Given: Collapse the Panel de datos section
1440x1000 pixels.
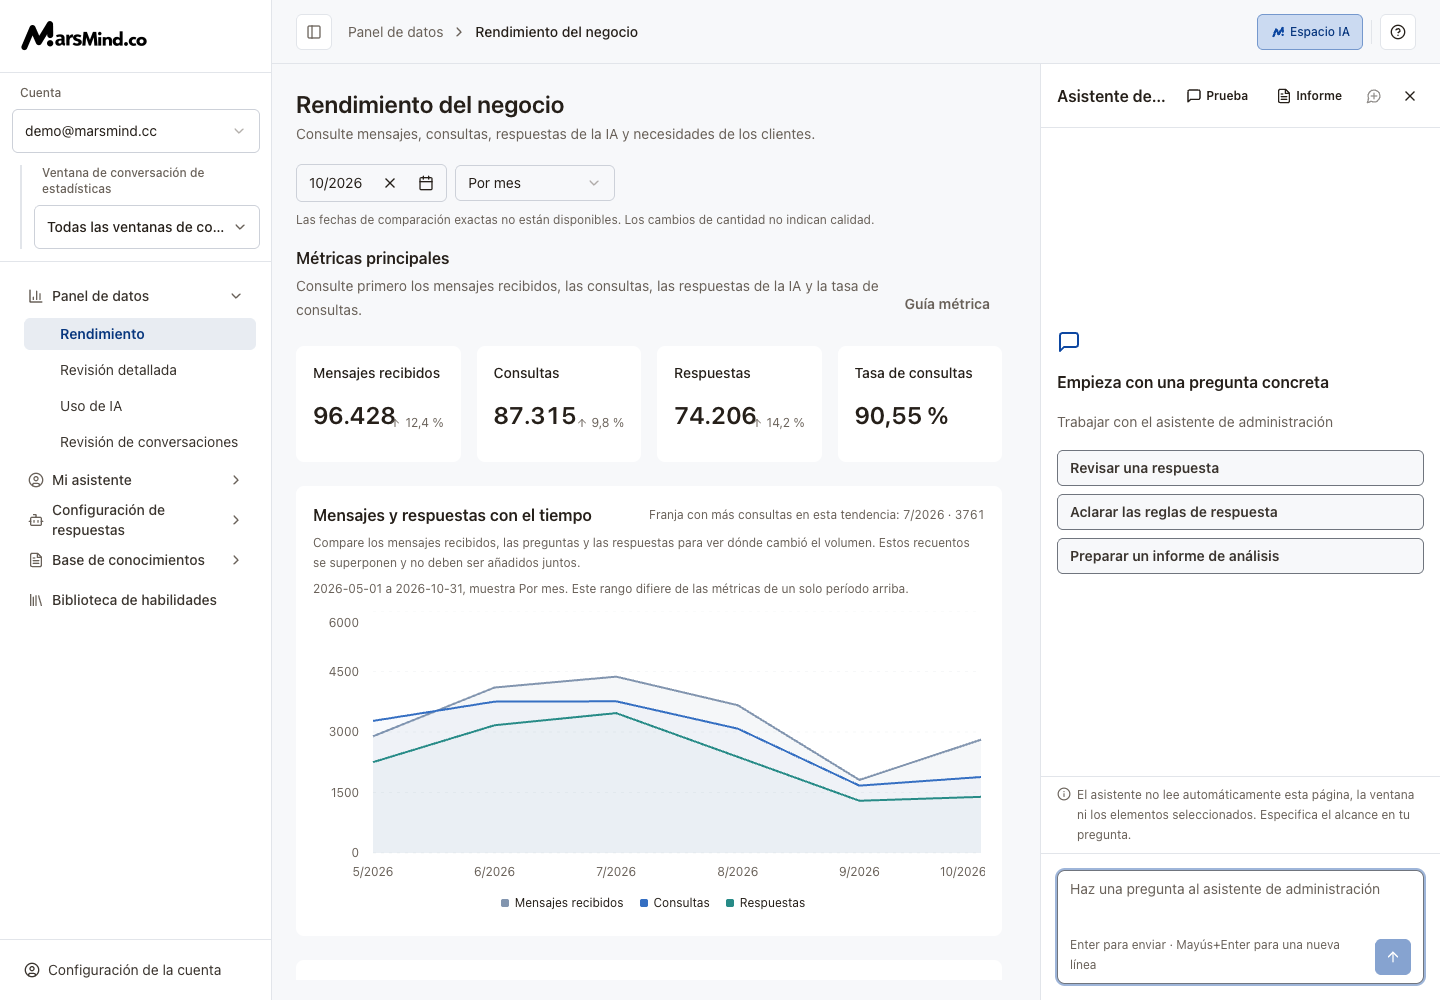Looking at the screenshot, I should coord(236,296).
